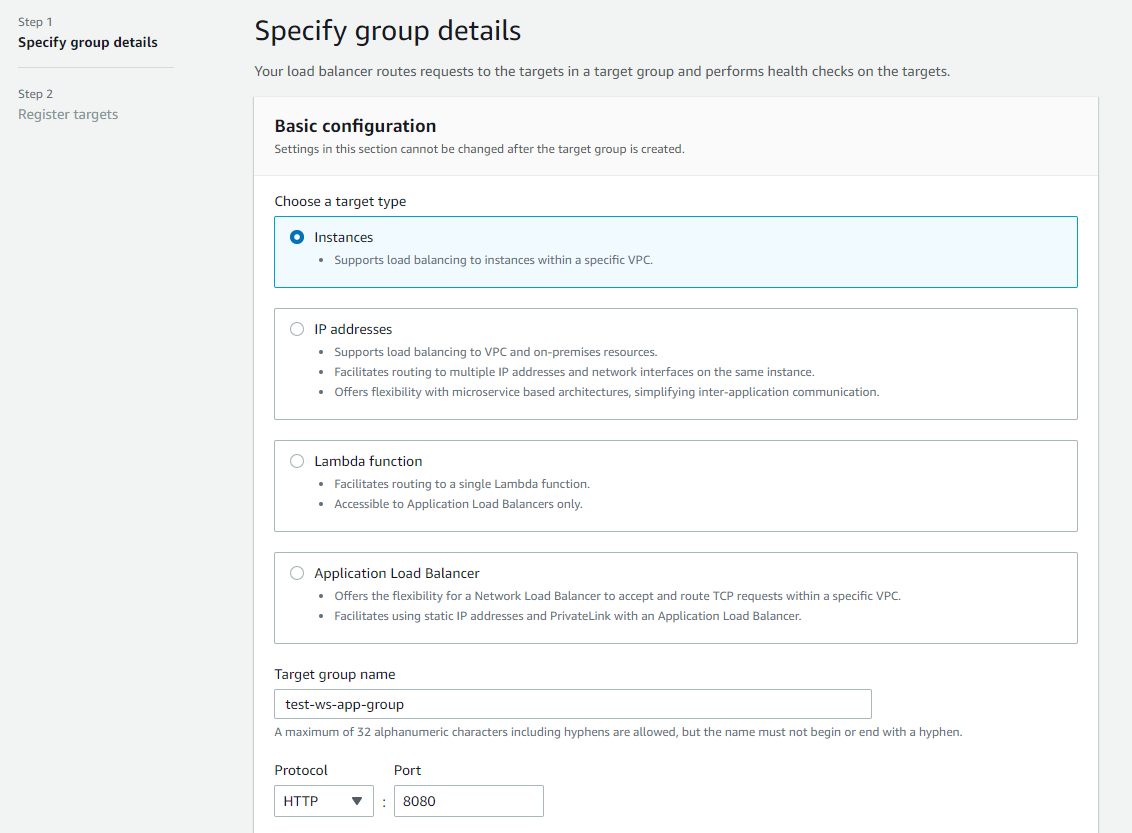Click the Choose a target type label
Screen dimensions: 1132x833
pyautogui.click(x=340, y=201)
